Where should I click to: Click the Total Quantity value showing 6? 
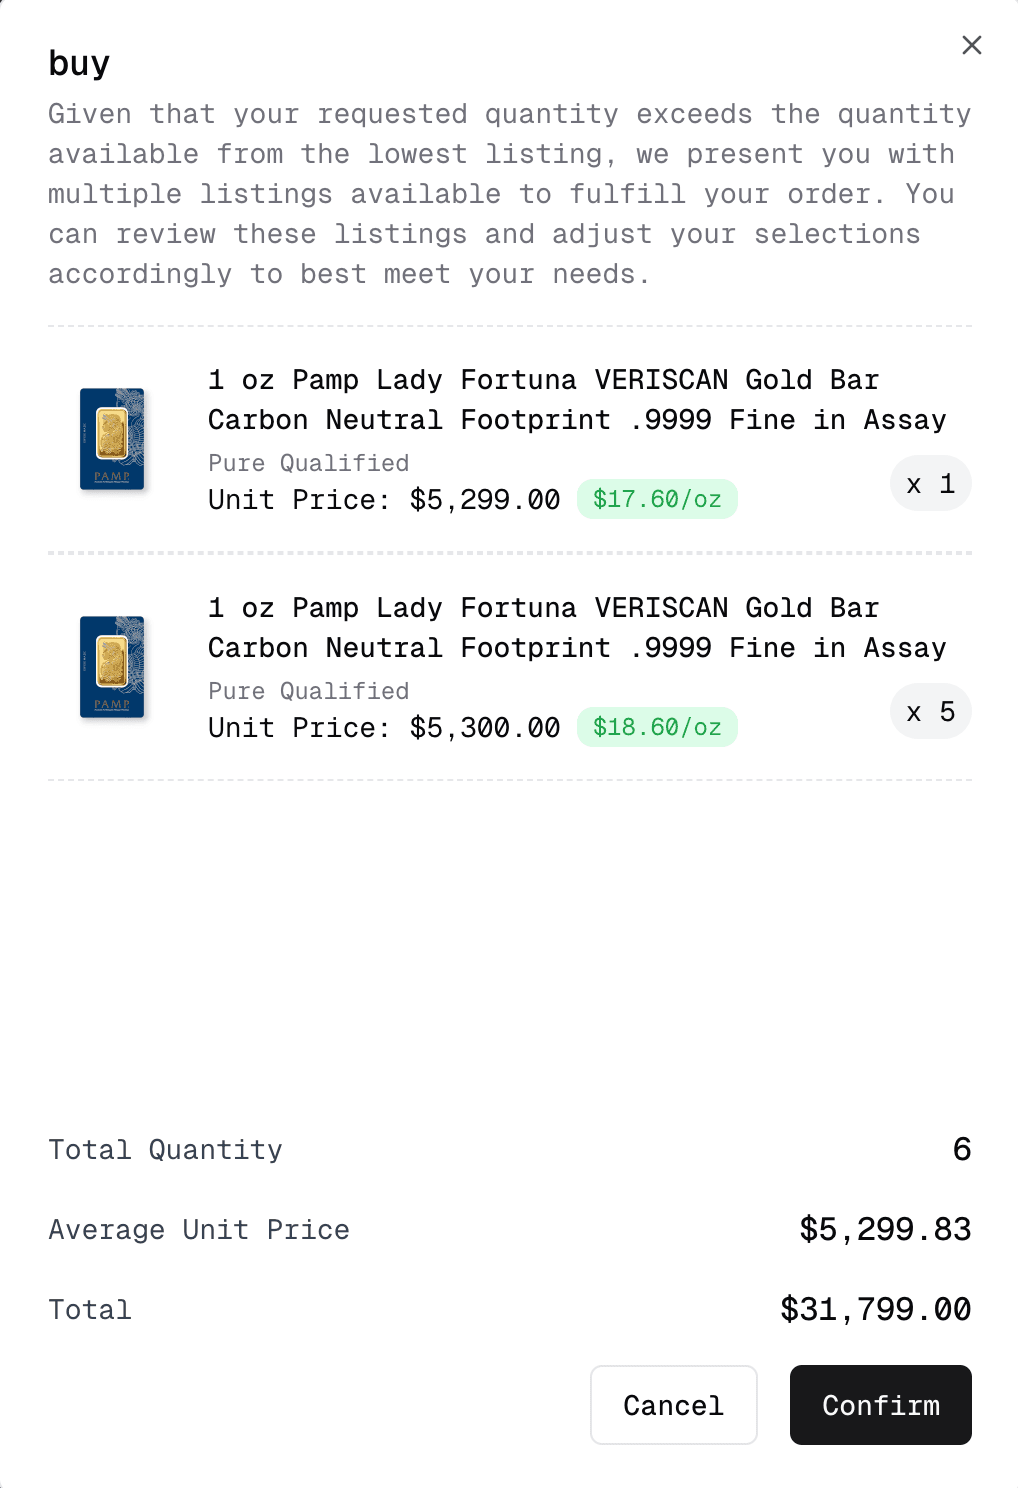pos(962,1150)
